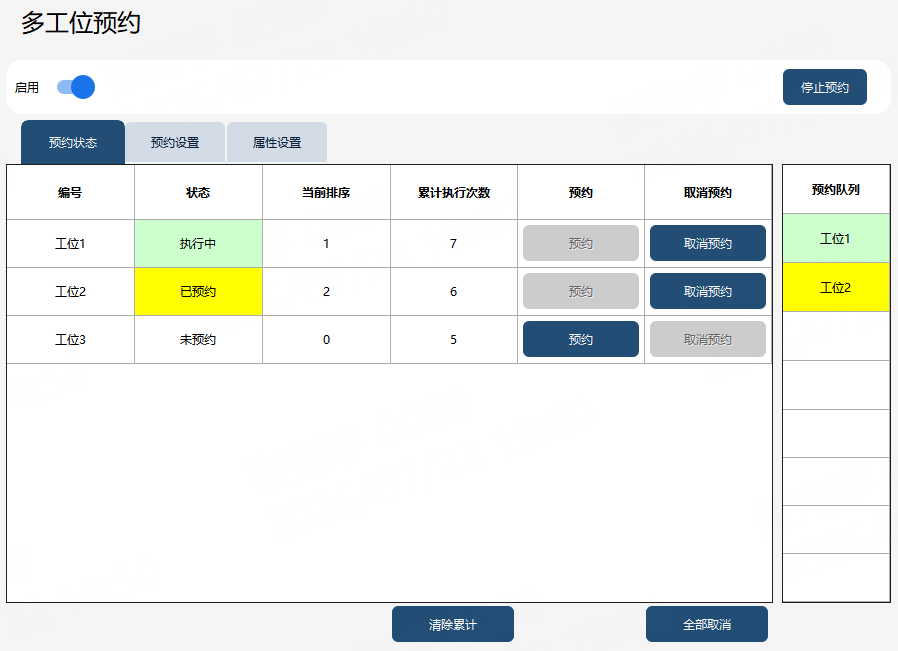Image resolution: width=898 pixels, height=651 pixels.
Task: Click 工位3 cumulative count value 5
Action: (454, 340)
